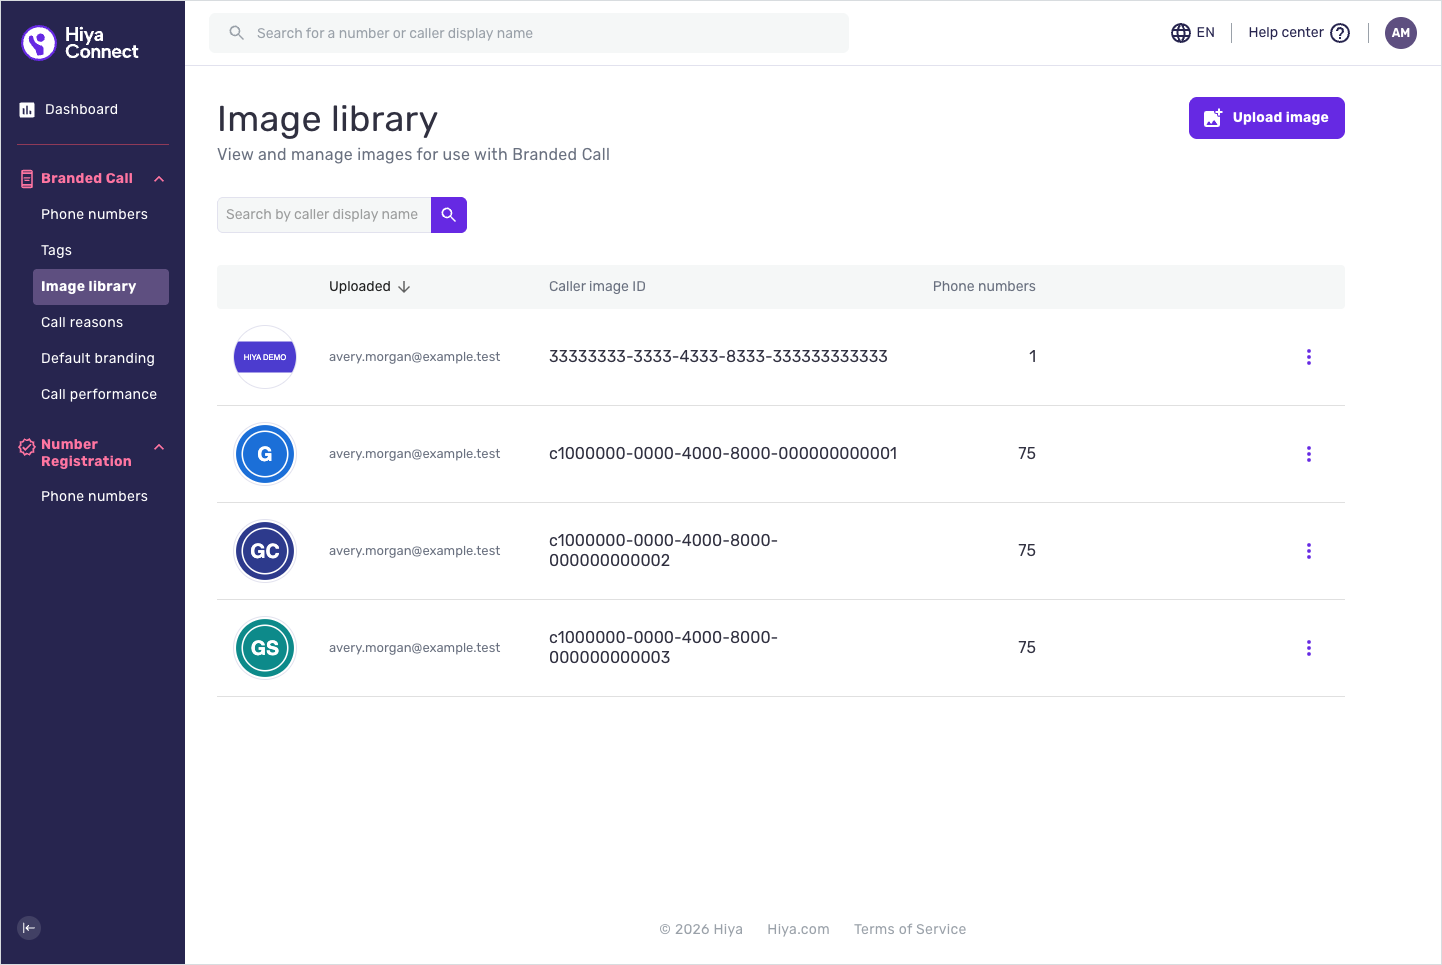1442x965 pixels.
Task: Open the teal GS image thumbnail
Action: point(265,648)
